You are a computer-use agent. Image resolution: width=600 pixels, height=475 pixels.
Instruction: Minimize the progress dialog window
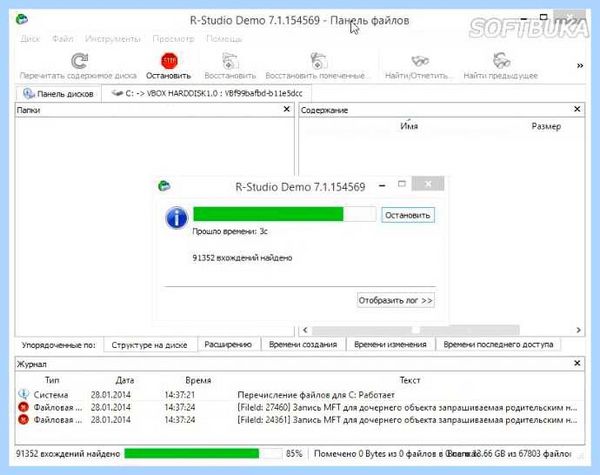(382, 186)
